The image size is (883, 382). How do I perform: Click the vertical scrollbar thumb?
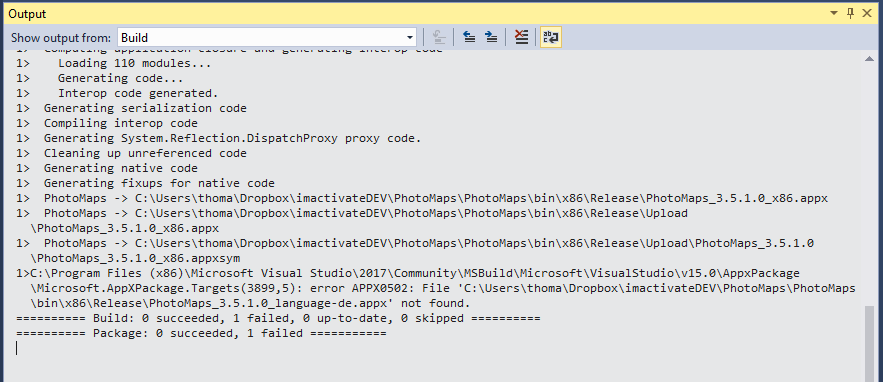click(870, 343)
